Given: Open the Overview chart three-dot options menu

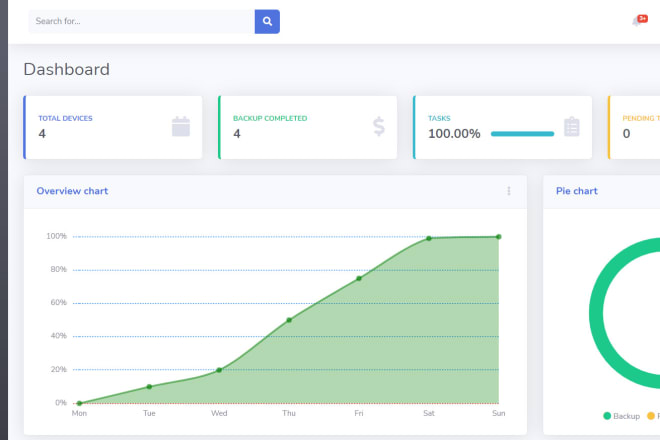Looking at the screenshot, I should [x=509, y=191].
